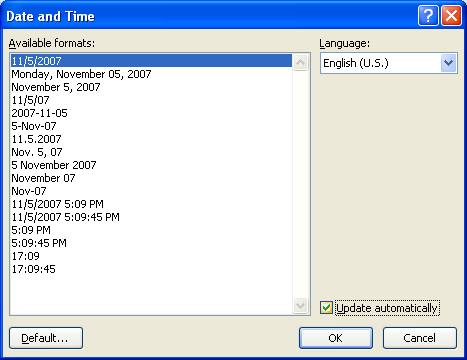Select Monday, November 05, 2007 format
Viewport: 467px width, 360px height.
pyautogui.click(x=151, y=74)
